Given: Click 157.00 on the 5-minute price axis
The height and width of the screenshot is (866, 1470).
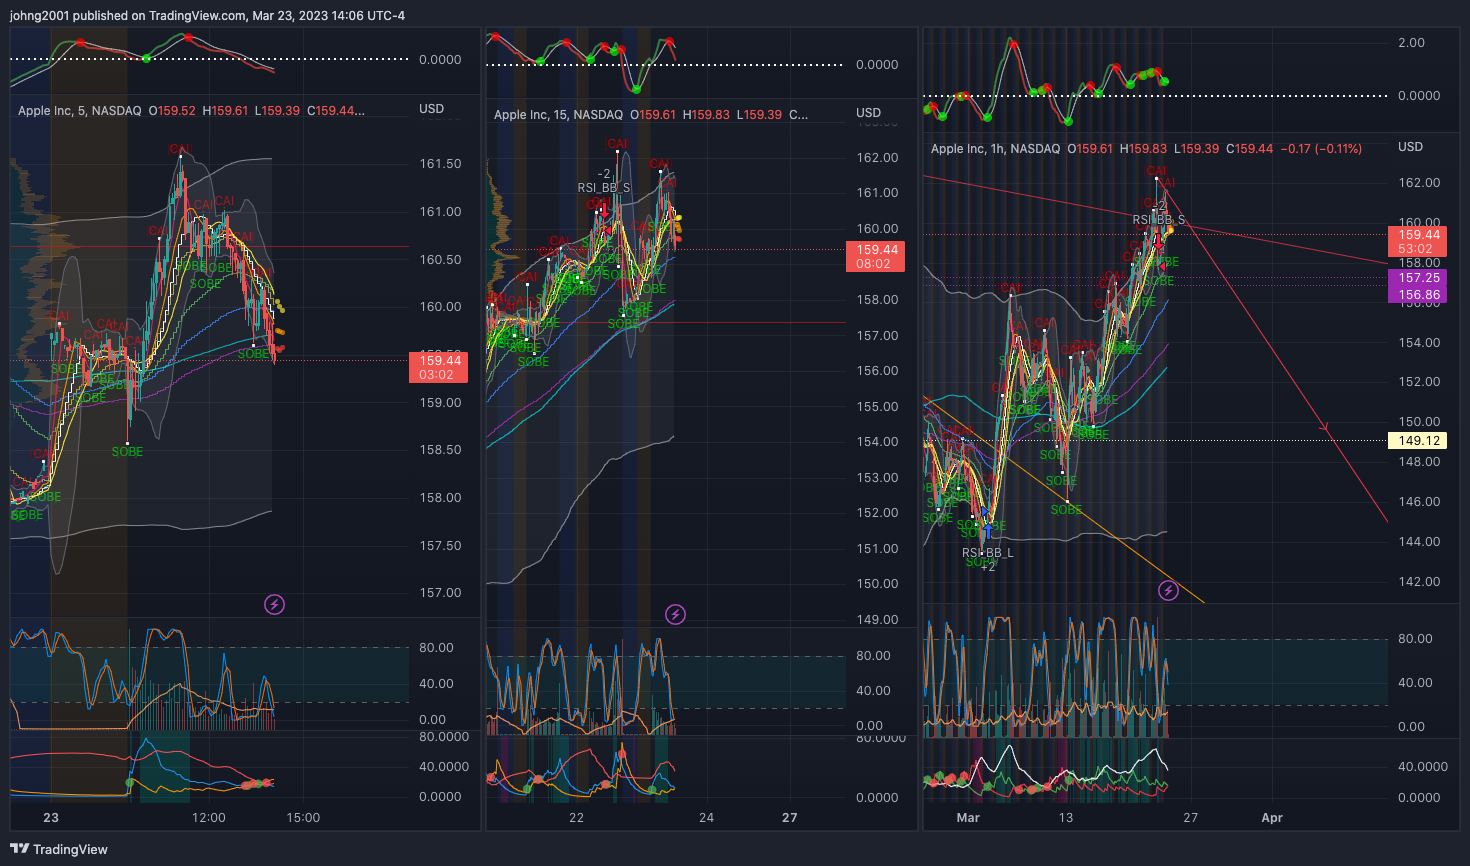Looking at the screenshot, I should coord(440,593).
